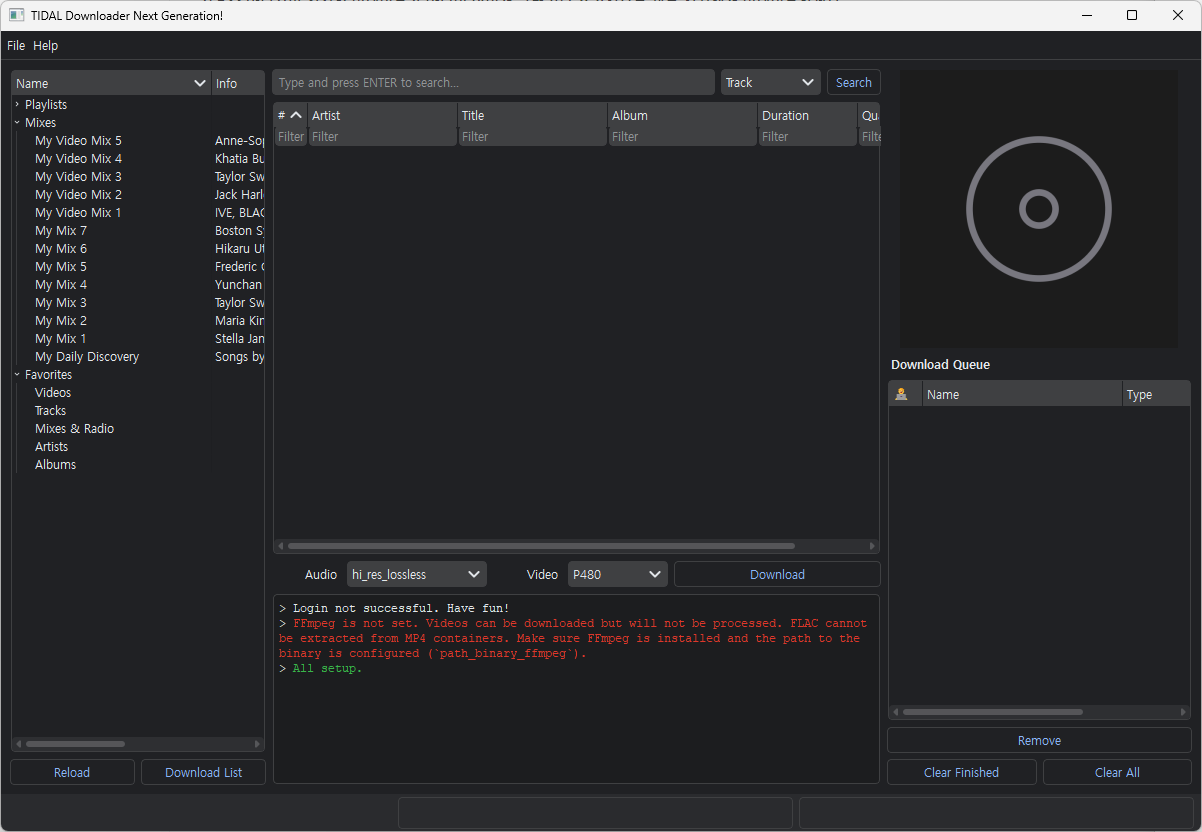
Task: Sort results by Album column
Action: 683,115
